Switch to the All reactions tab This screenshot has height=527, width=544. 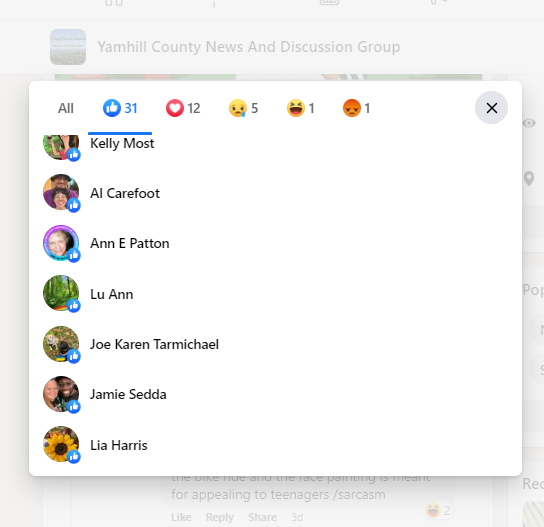pyautogui.click(x=66, y=108)
